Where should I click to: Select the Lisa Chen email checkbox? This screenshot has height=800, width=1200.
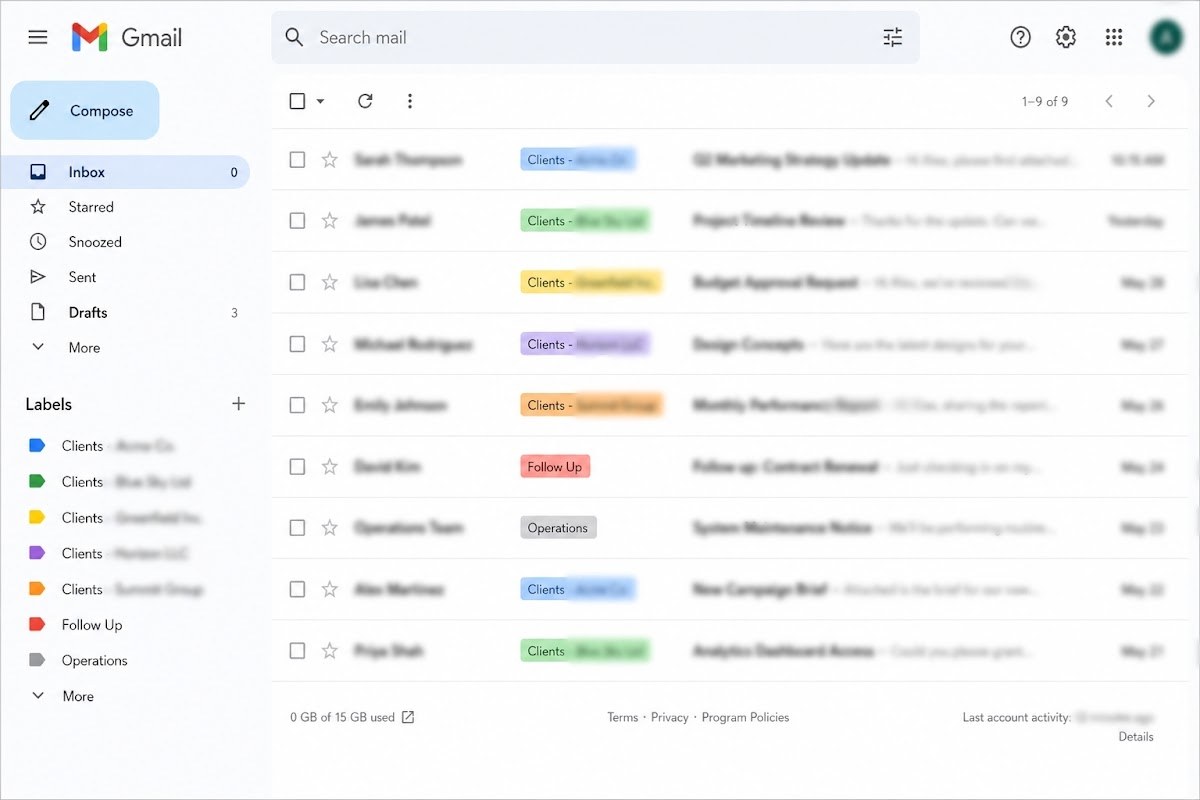pos(297,282)
